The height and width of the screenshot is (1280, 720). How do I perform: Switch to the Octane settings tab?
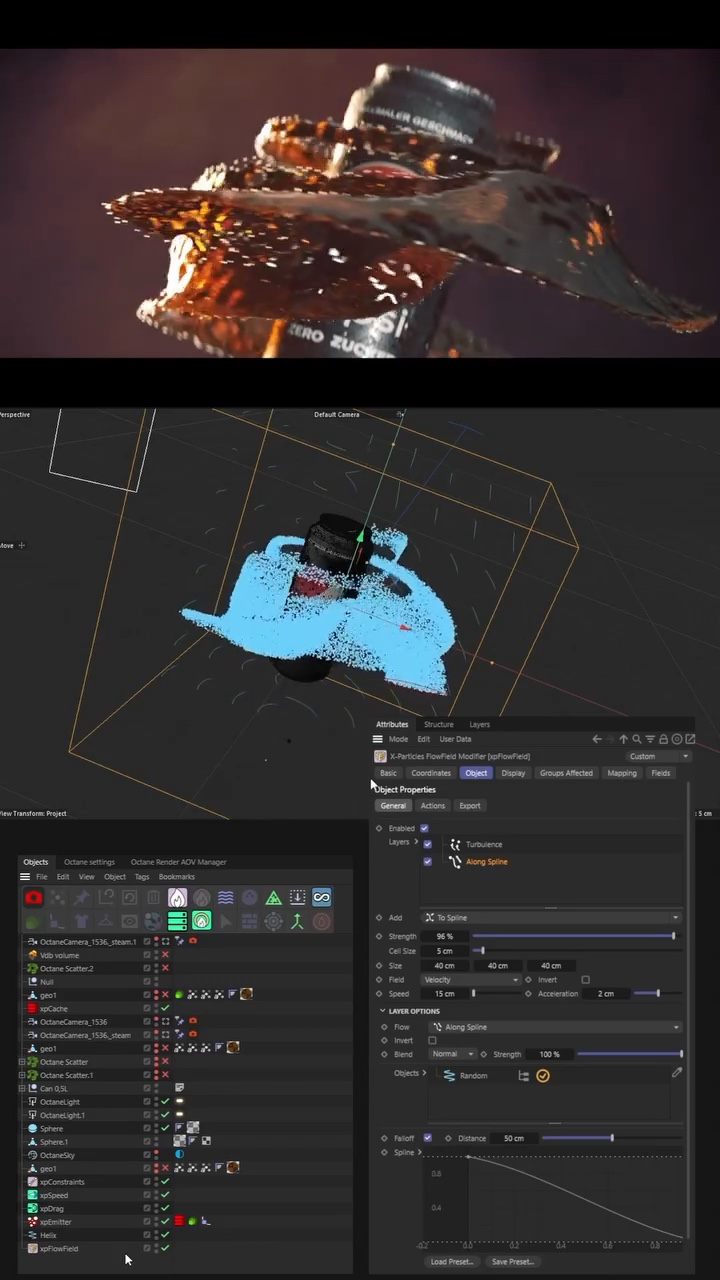[89, 862]
